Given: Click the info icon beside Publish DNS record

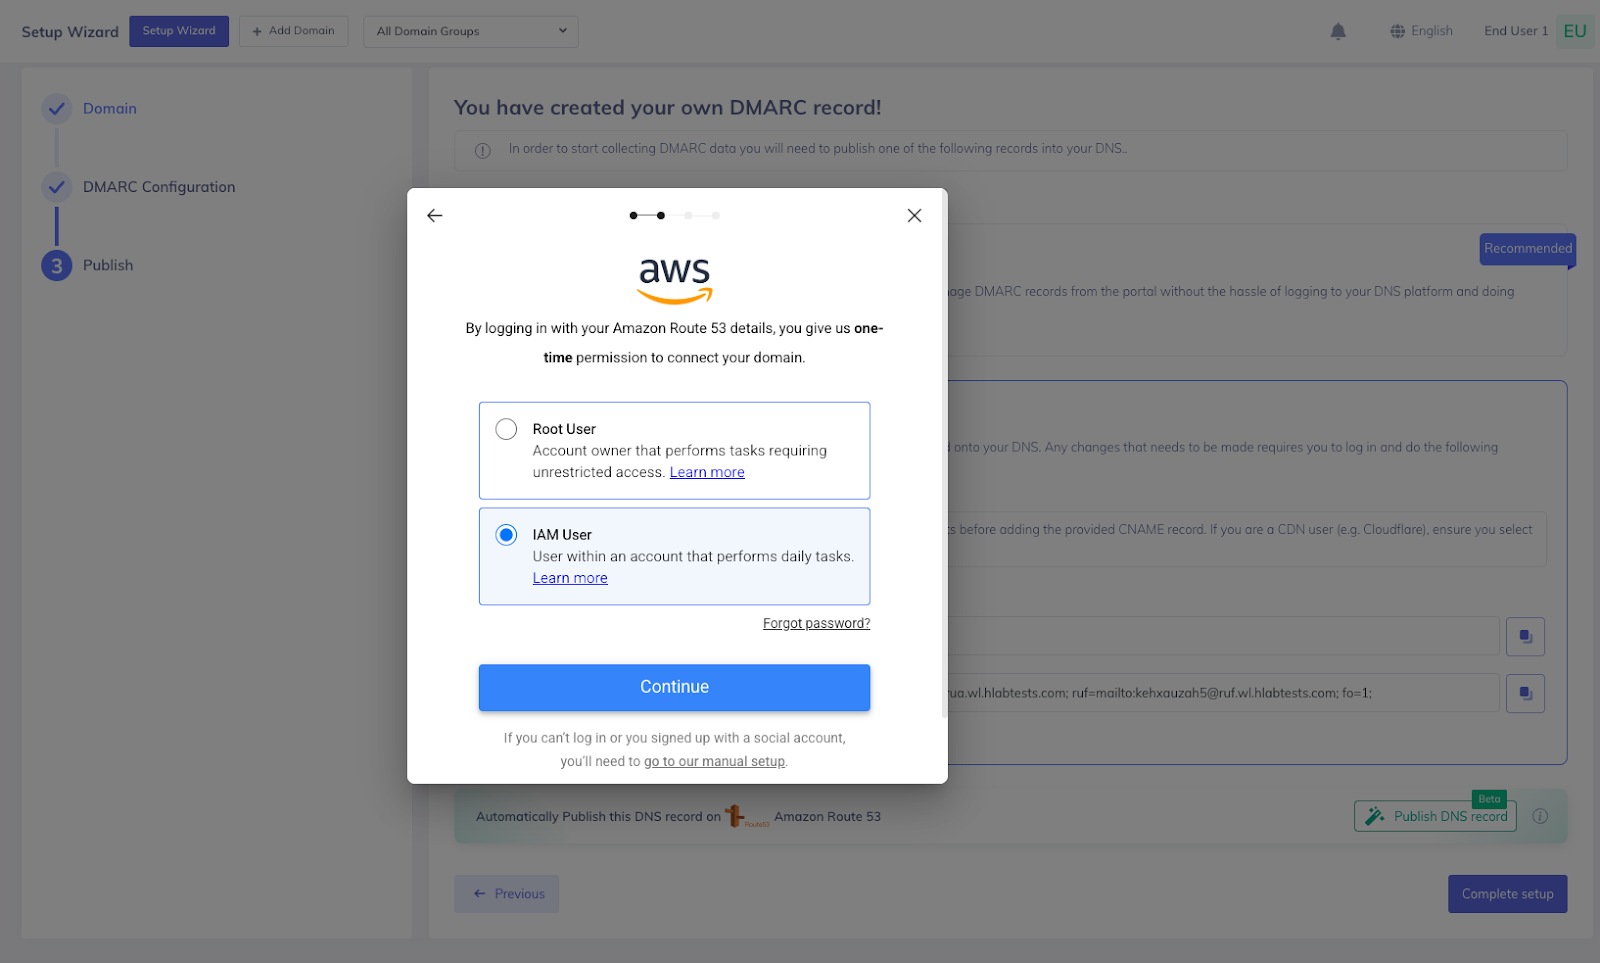Looking at the screenshot, I should tap(1540, 816).
